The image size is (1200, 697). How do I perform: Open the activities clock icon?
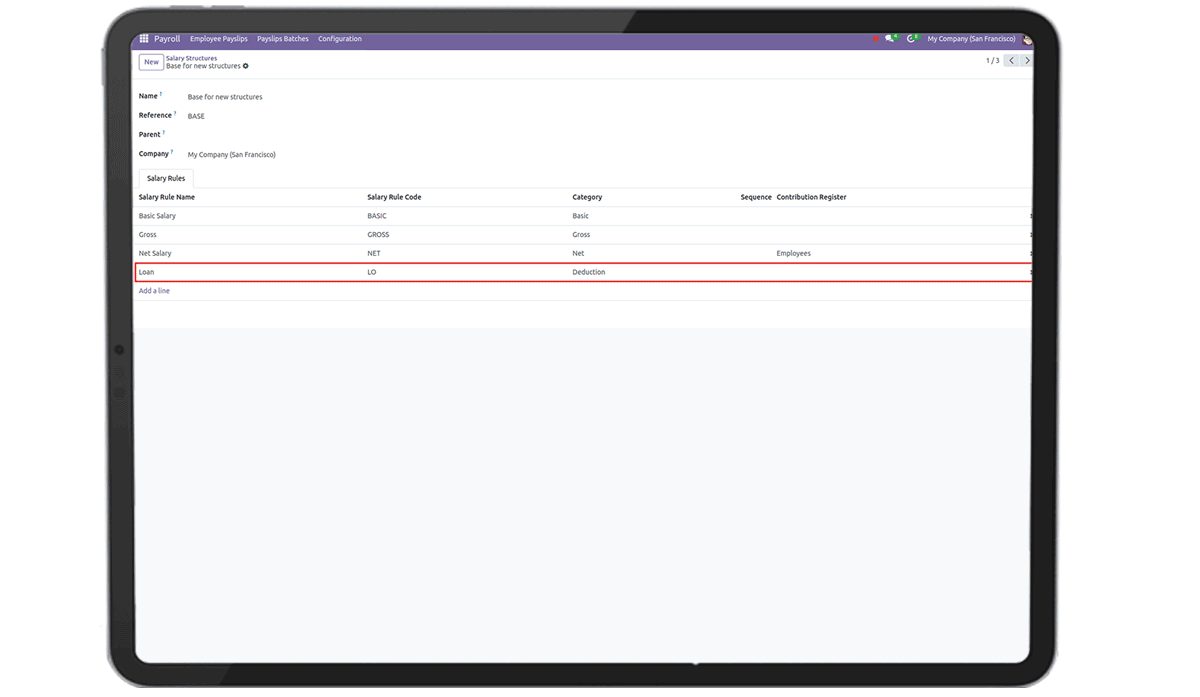911,39
